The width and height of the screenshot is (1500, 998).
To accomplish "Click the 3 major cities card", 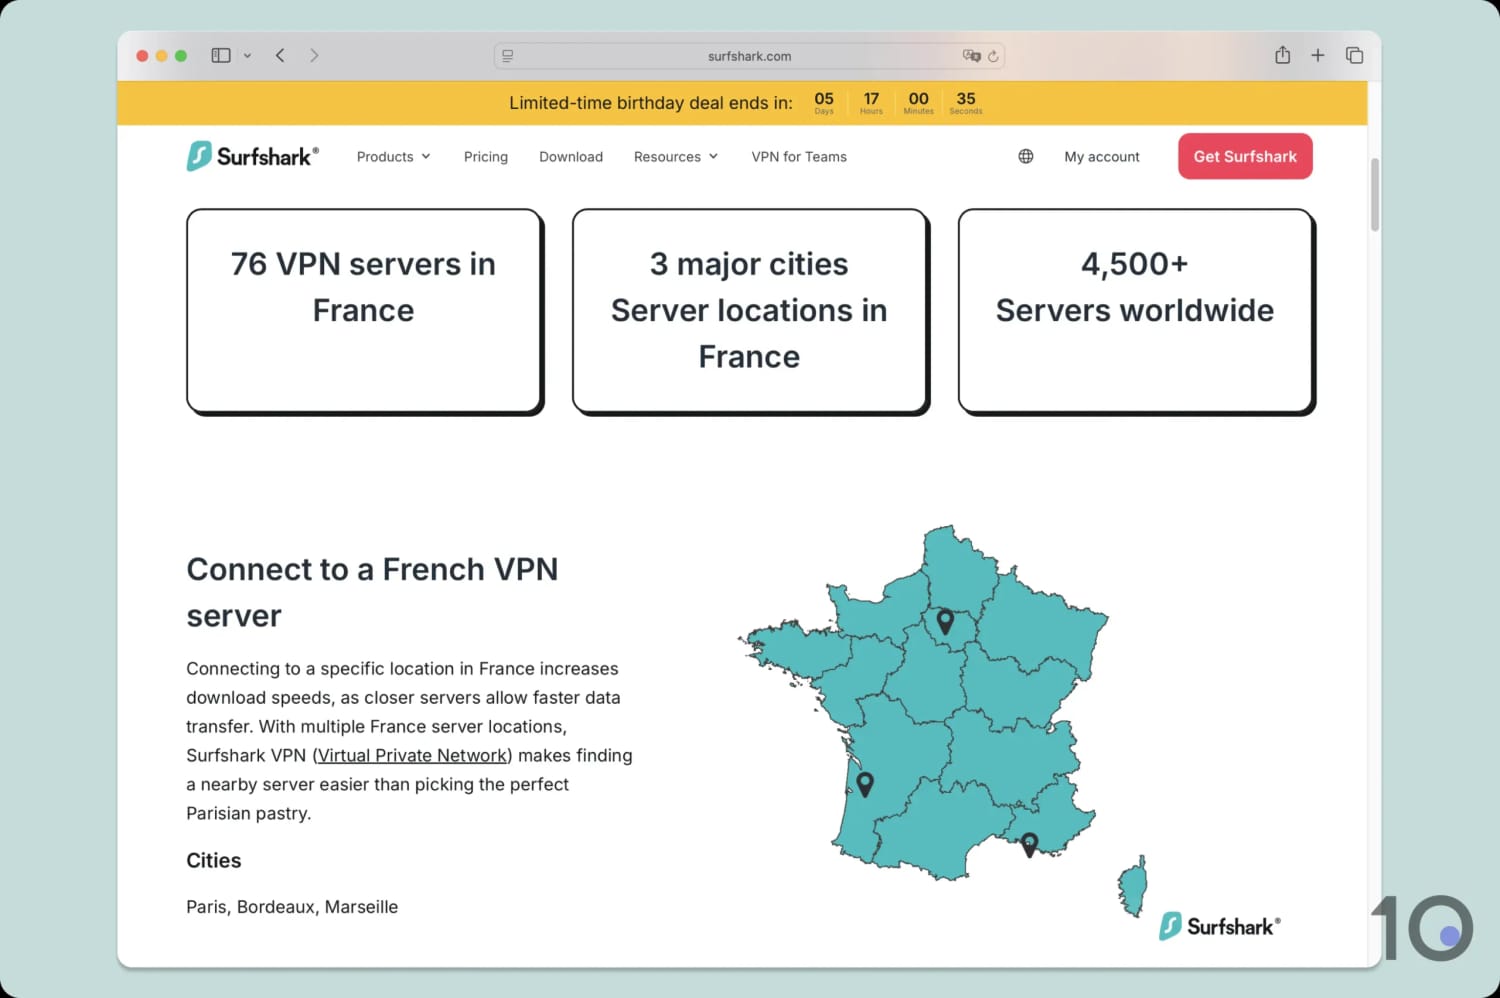I will (x=750, y=311).
